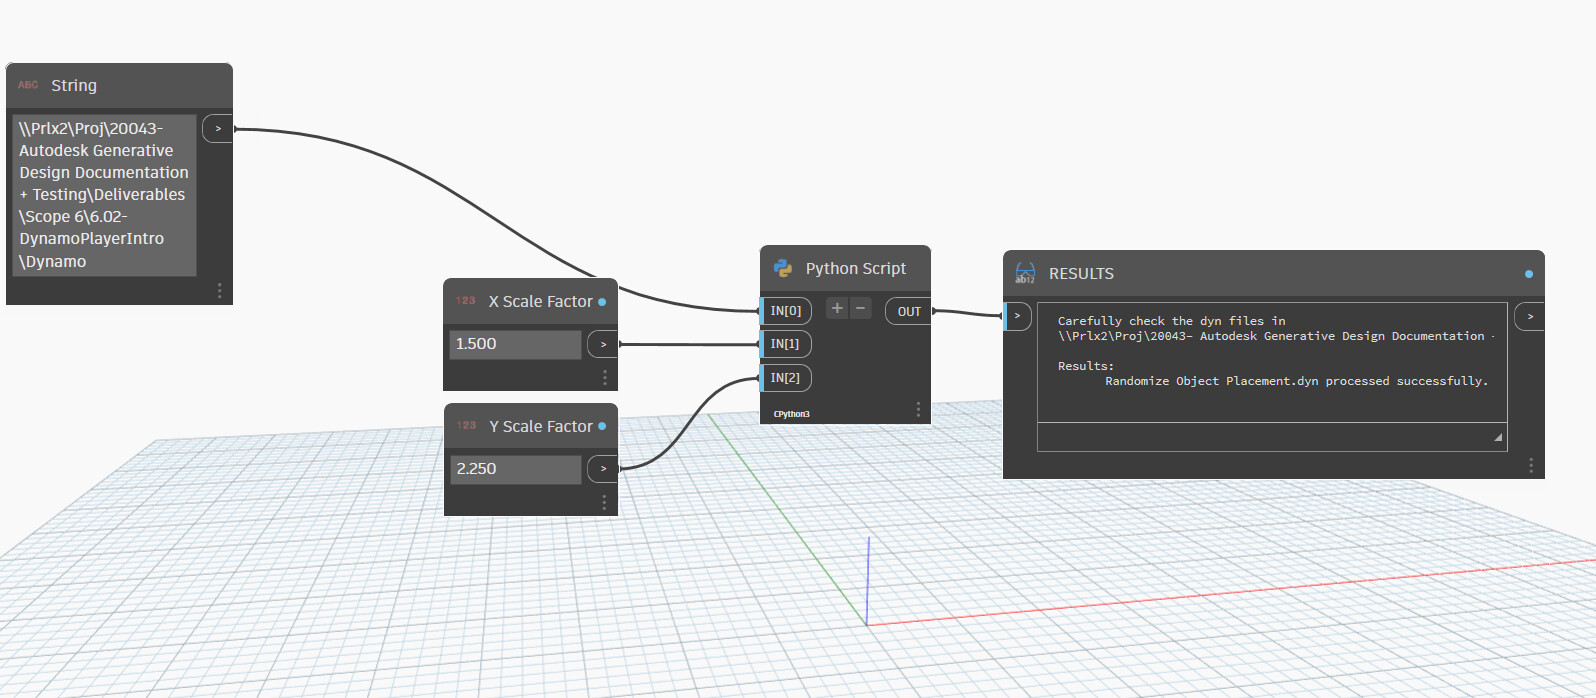This screenshot has height=698, width=1596.
Task: Click the X Scale Factor output port
Action: click(603, 344)
